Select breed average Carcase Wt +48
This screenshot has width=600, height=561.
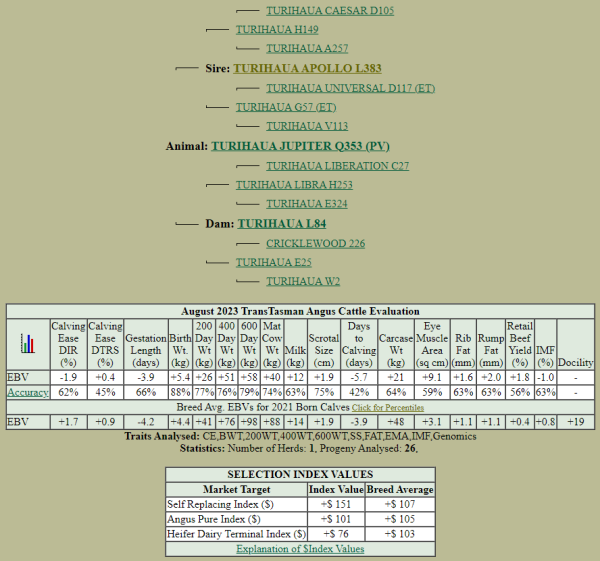396,422
